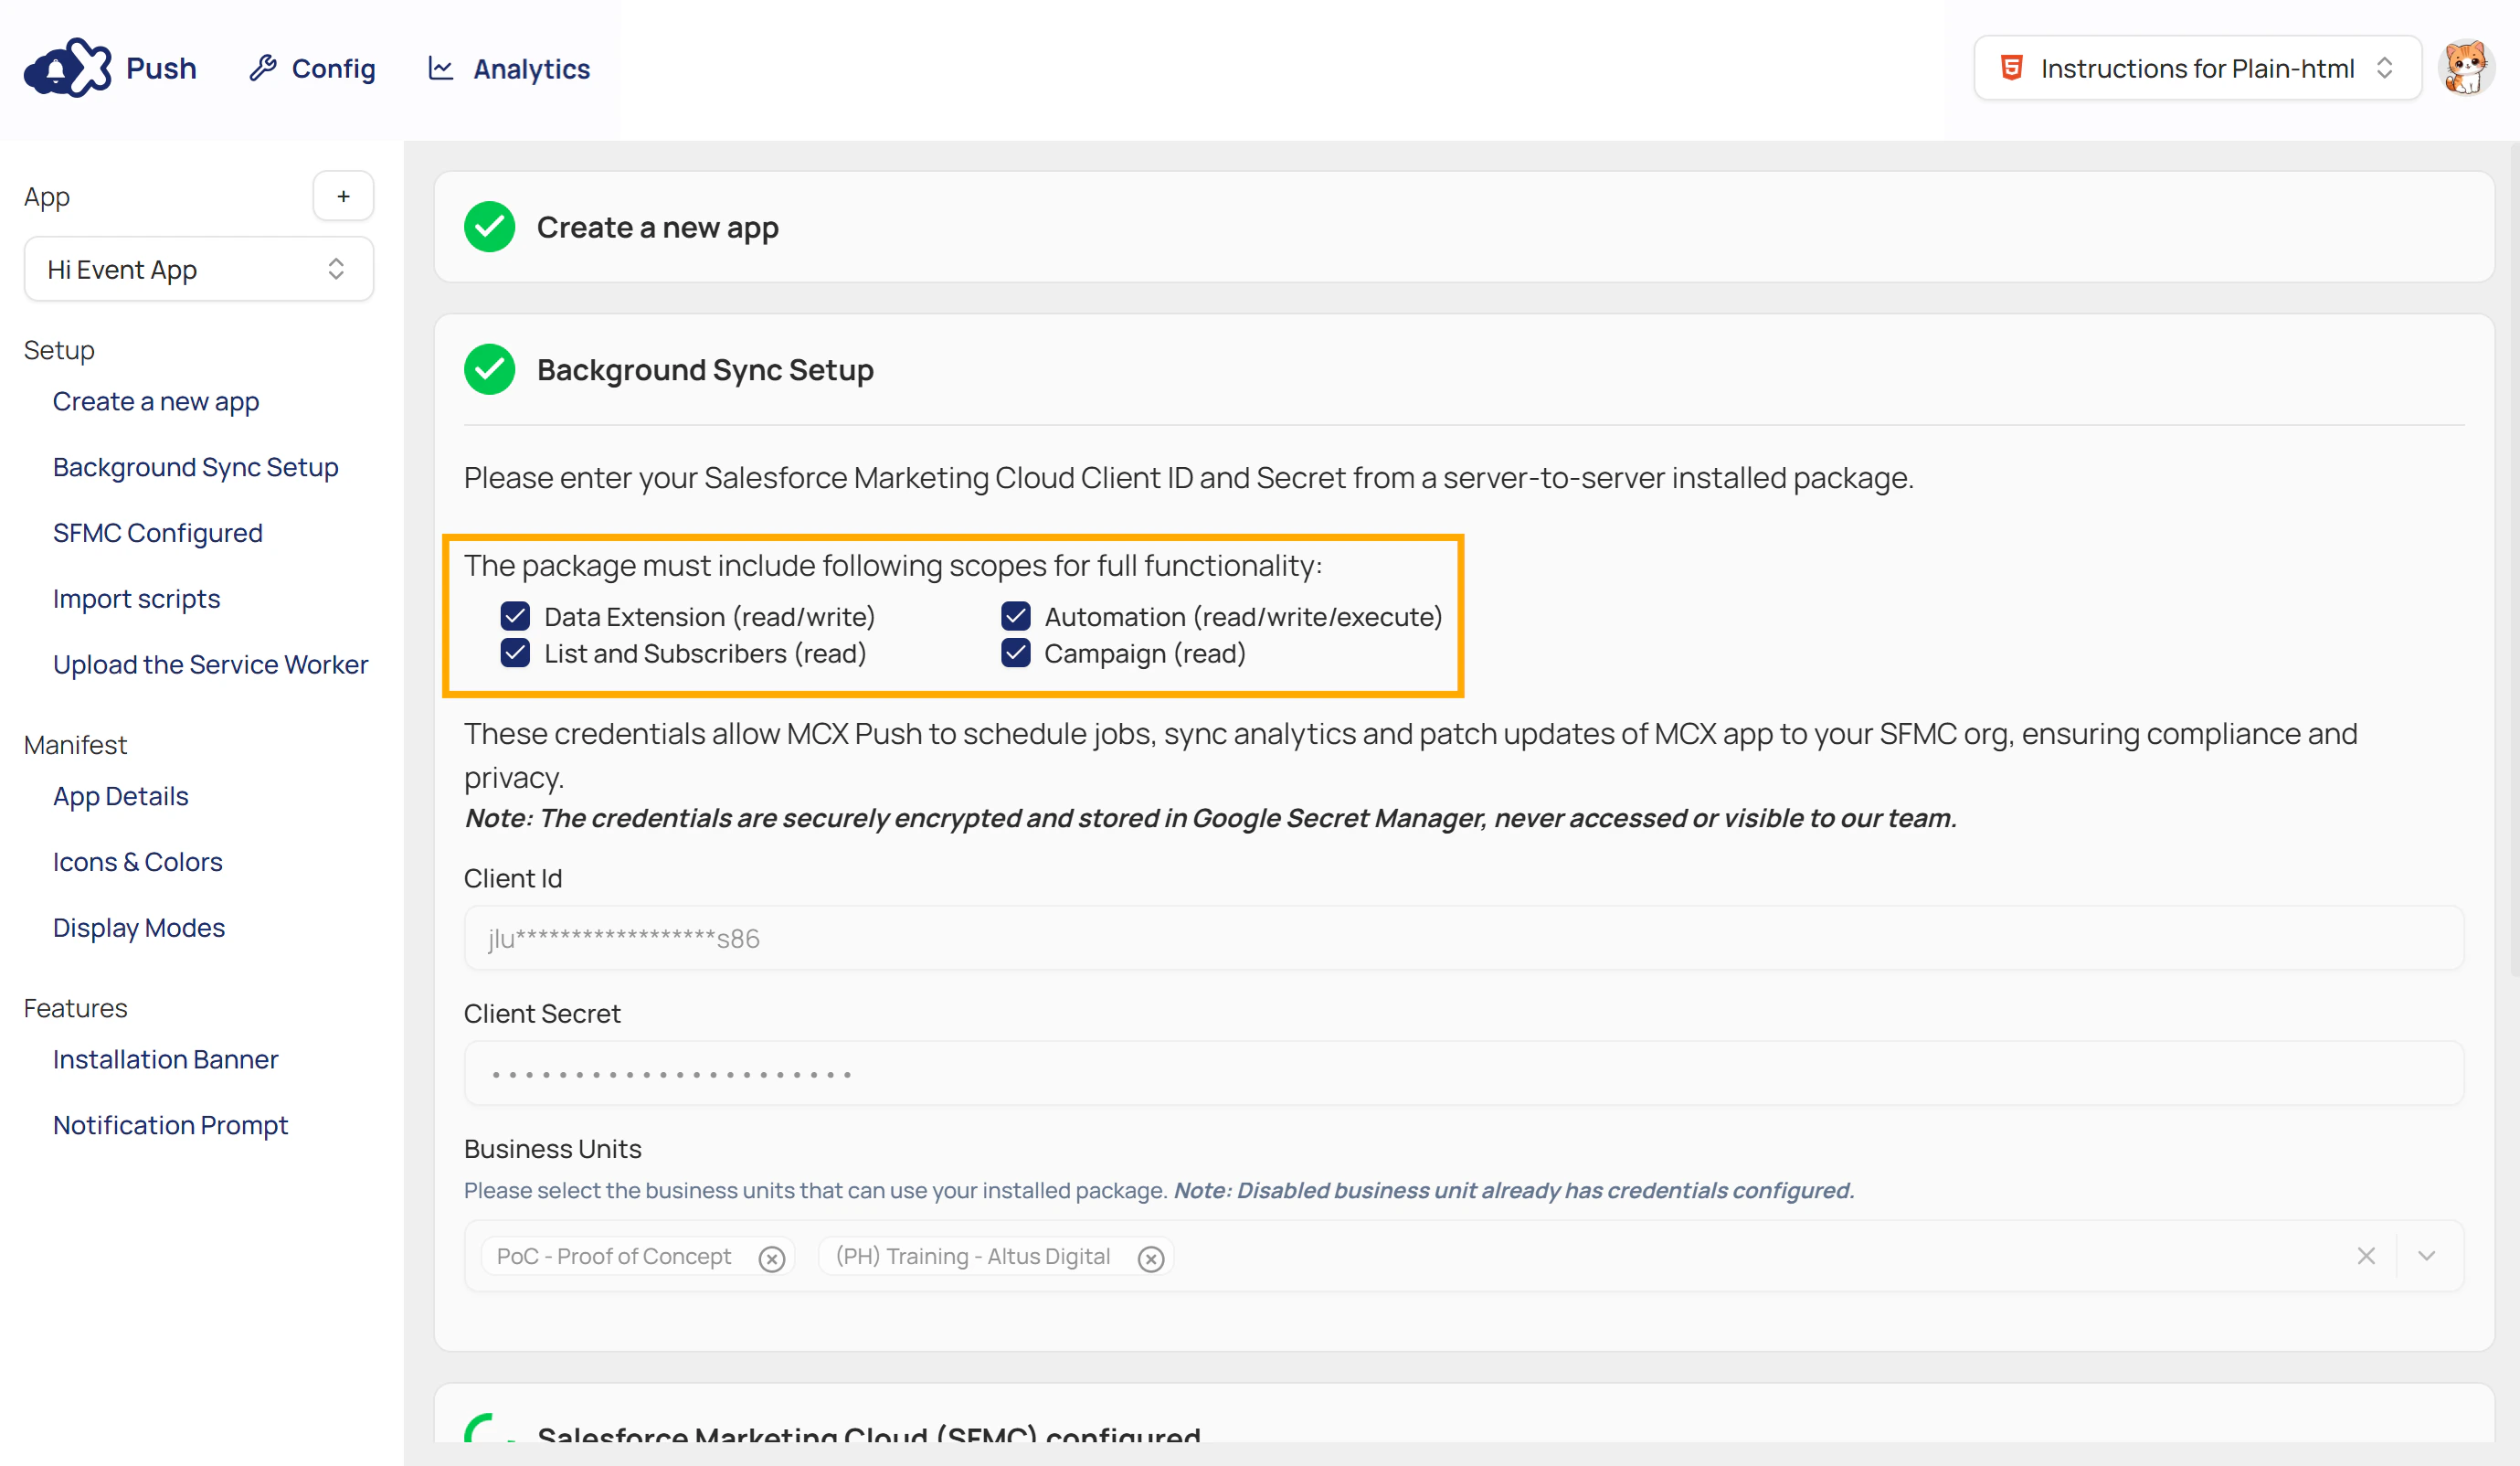Expand the Create a new app step heading

click(x=658, y=227)
